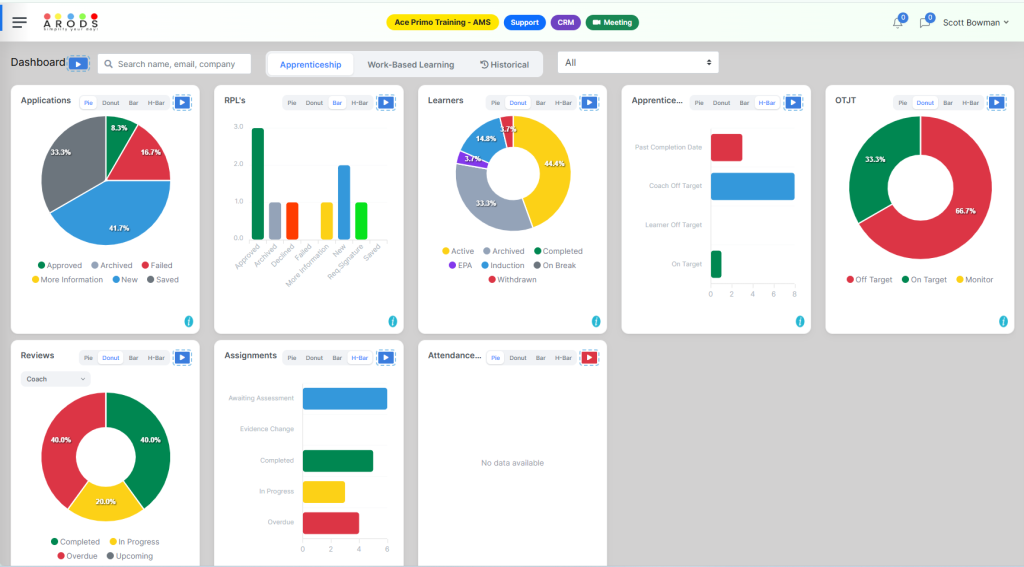Select H-Bar view for RPL's
This screenshot has width=1024, height=567.
[x=359, y=103]
